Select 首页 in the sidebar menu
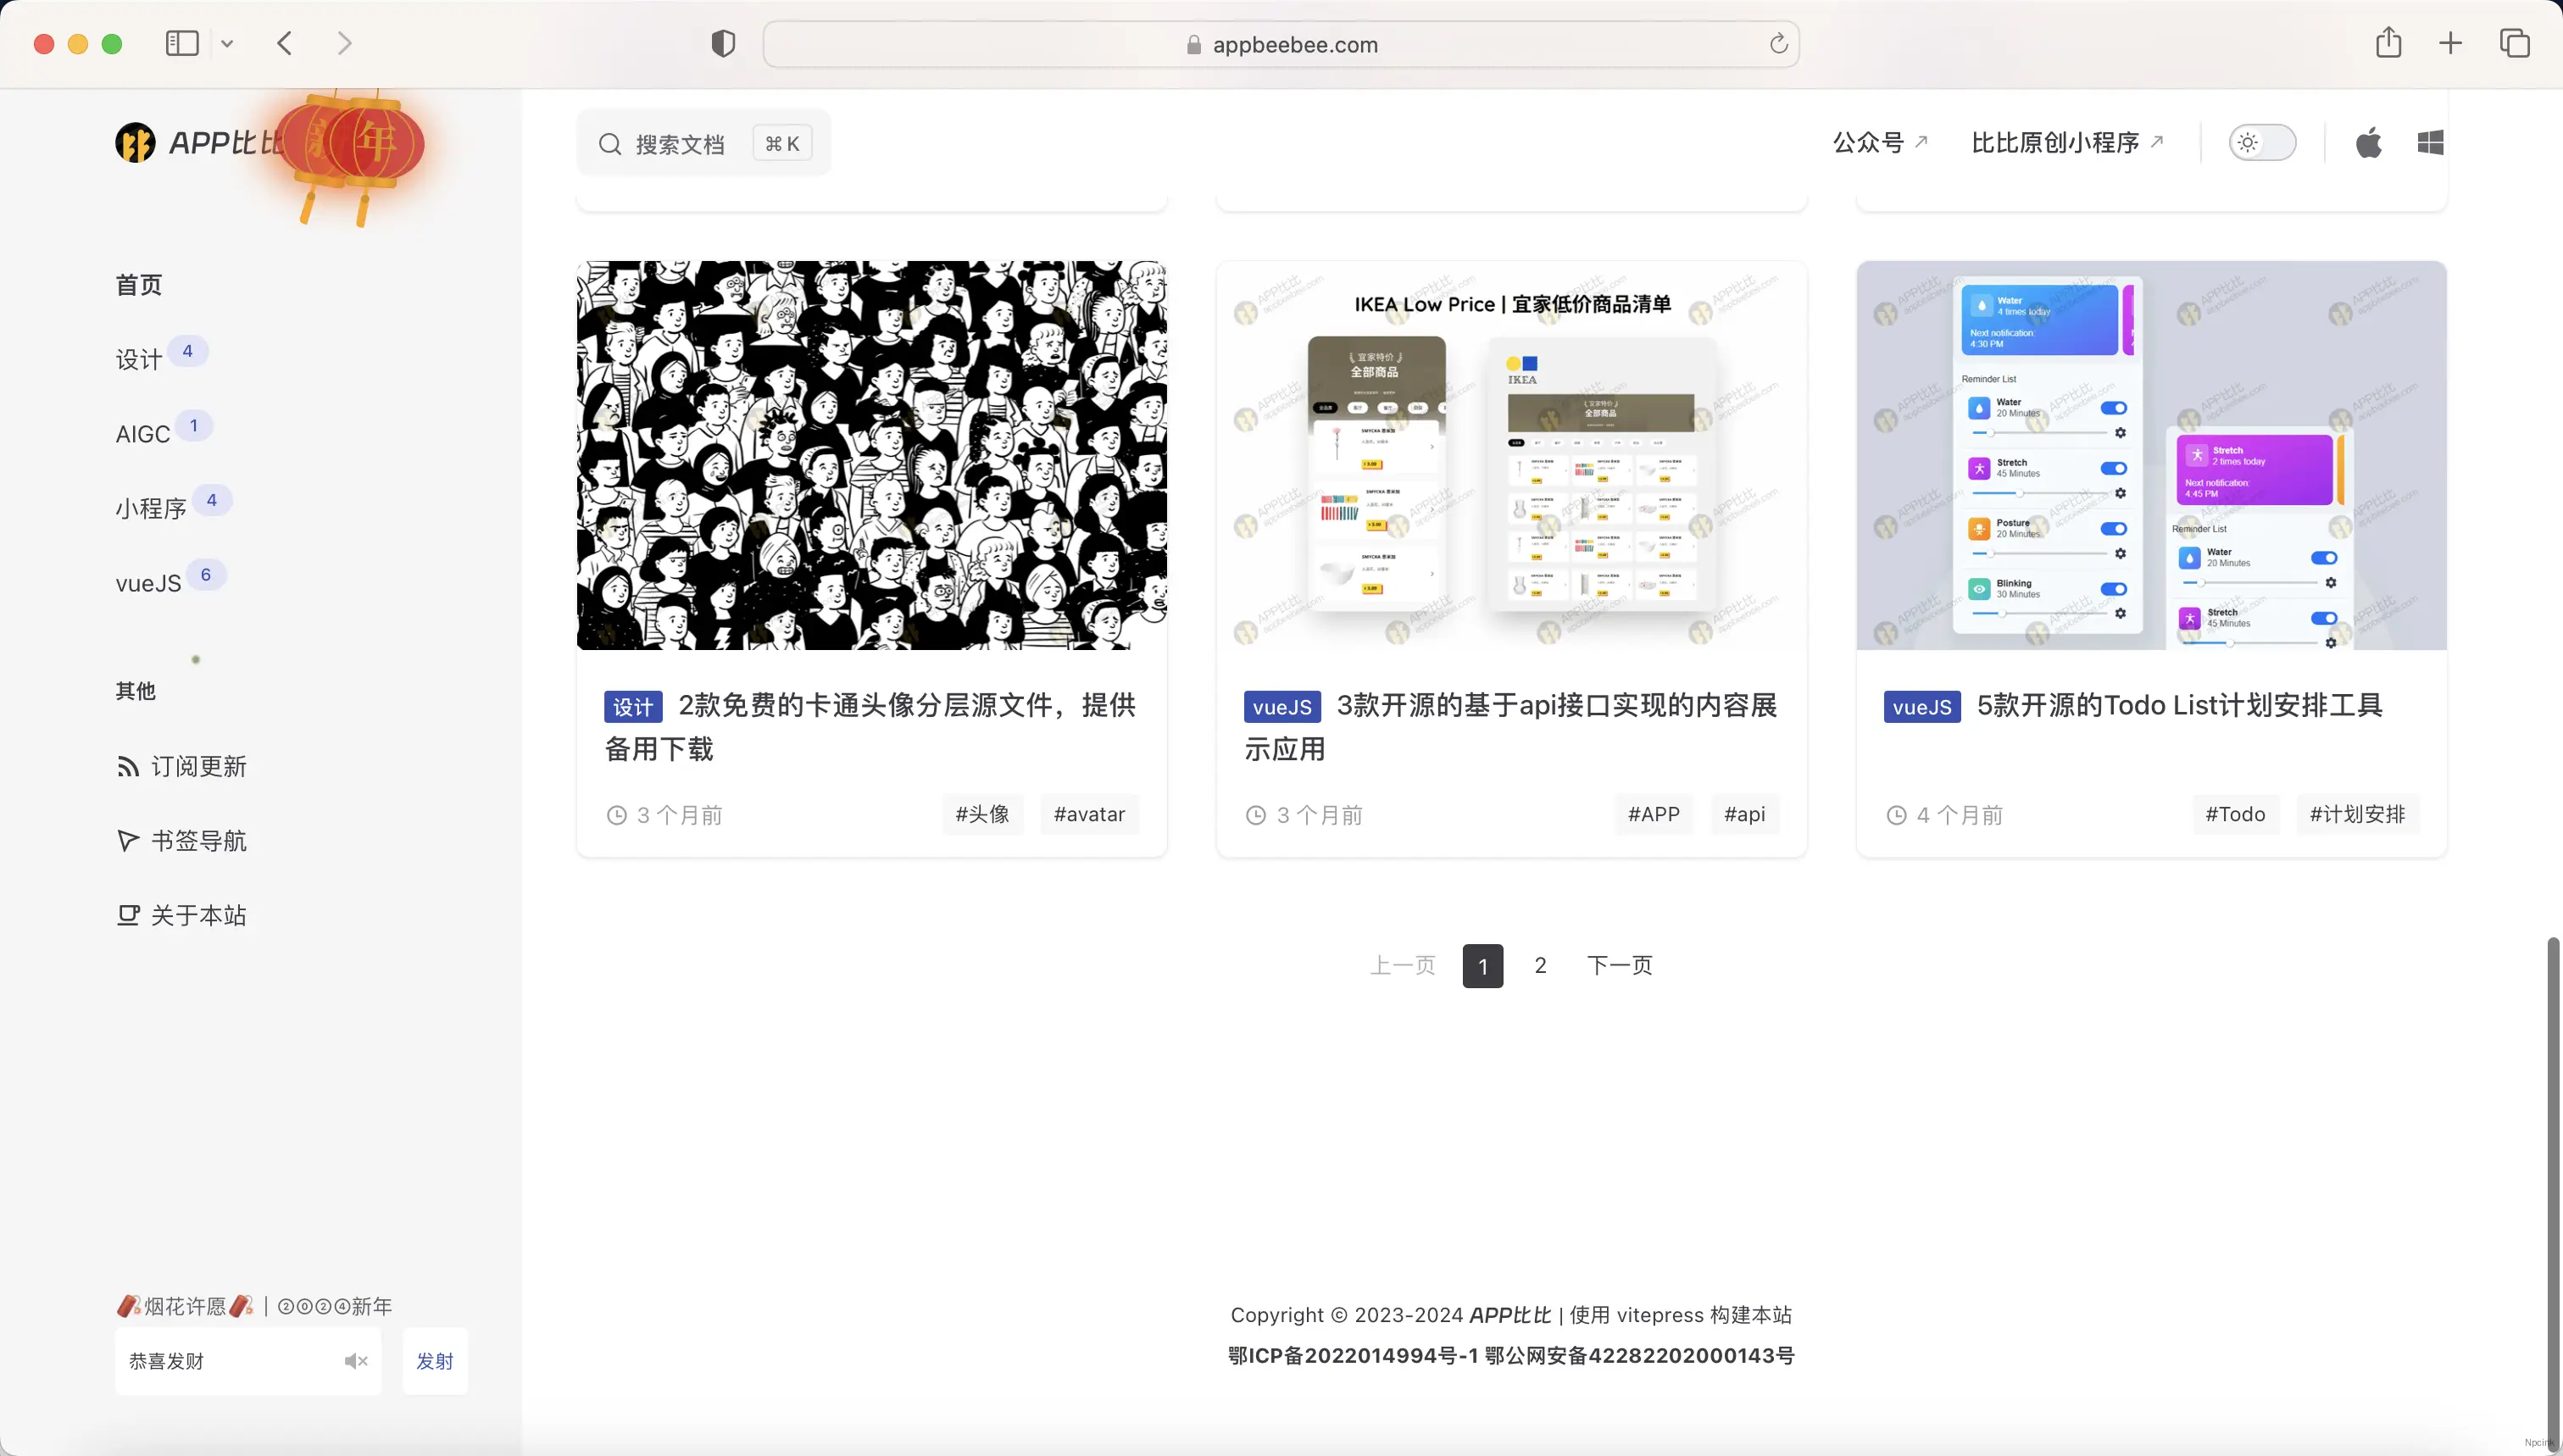 click(138, 284)
